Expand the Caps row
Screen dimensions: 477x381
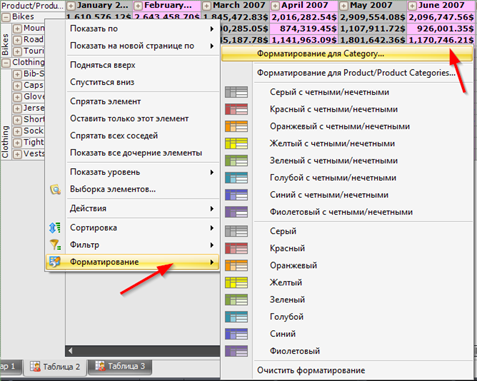[x=17, y=86]
